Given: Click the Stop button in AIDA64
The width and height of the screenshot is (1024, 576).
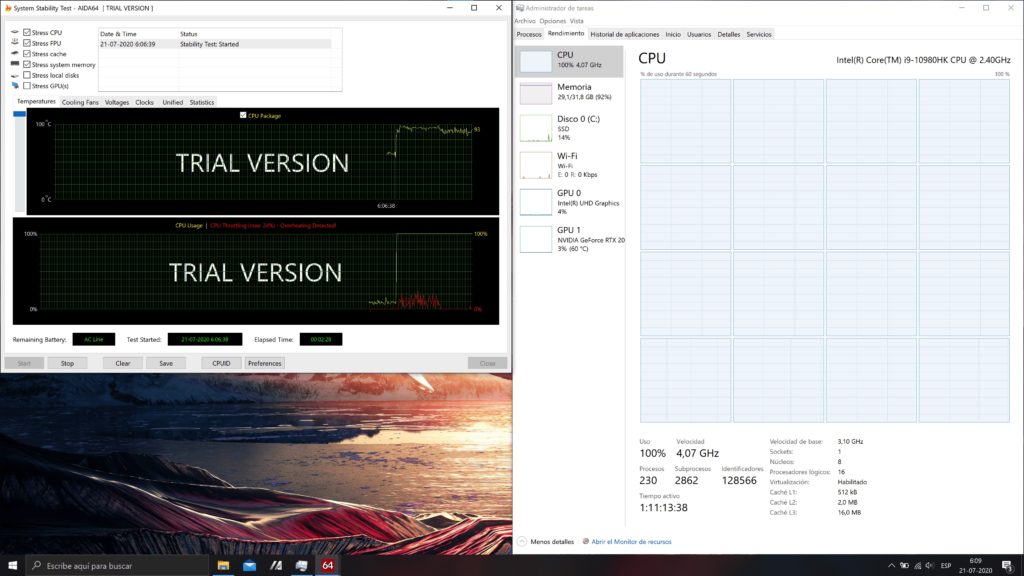Looking at the screenshot, I should 67,363.
